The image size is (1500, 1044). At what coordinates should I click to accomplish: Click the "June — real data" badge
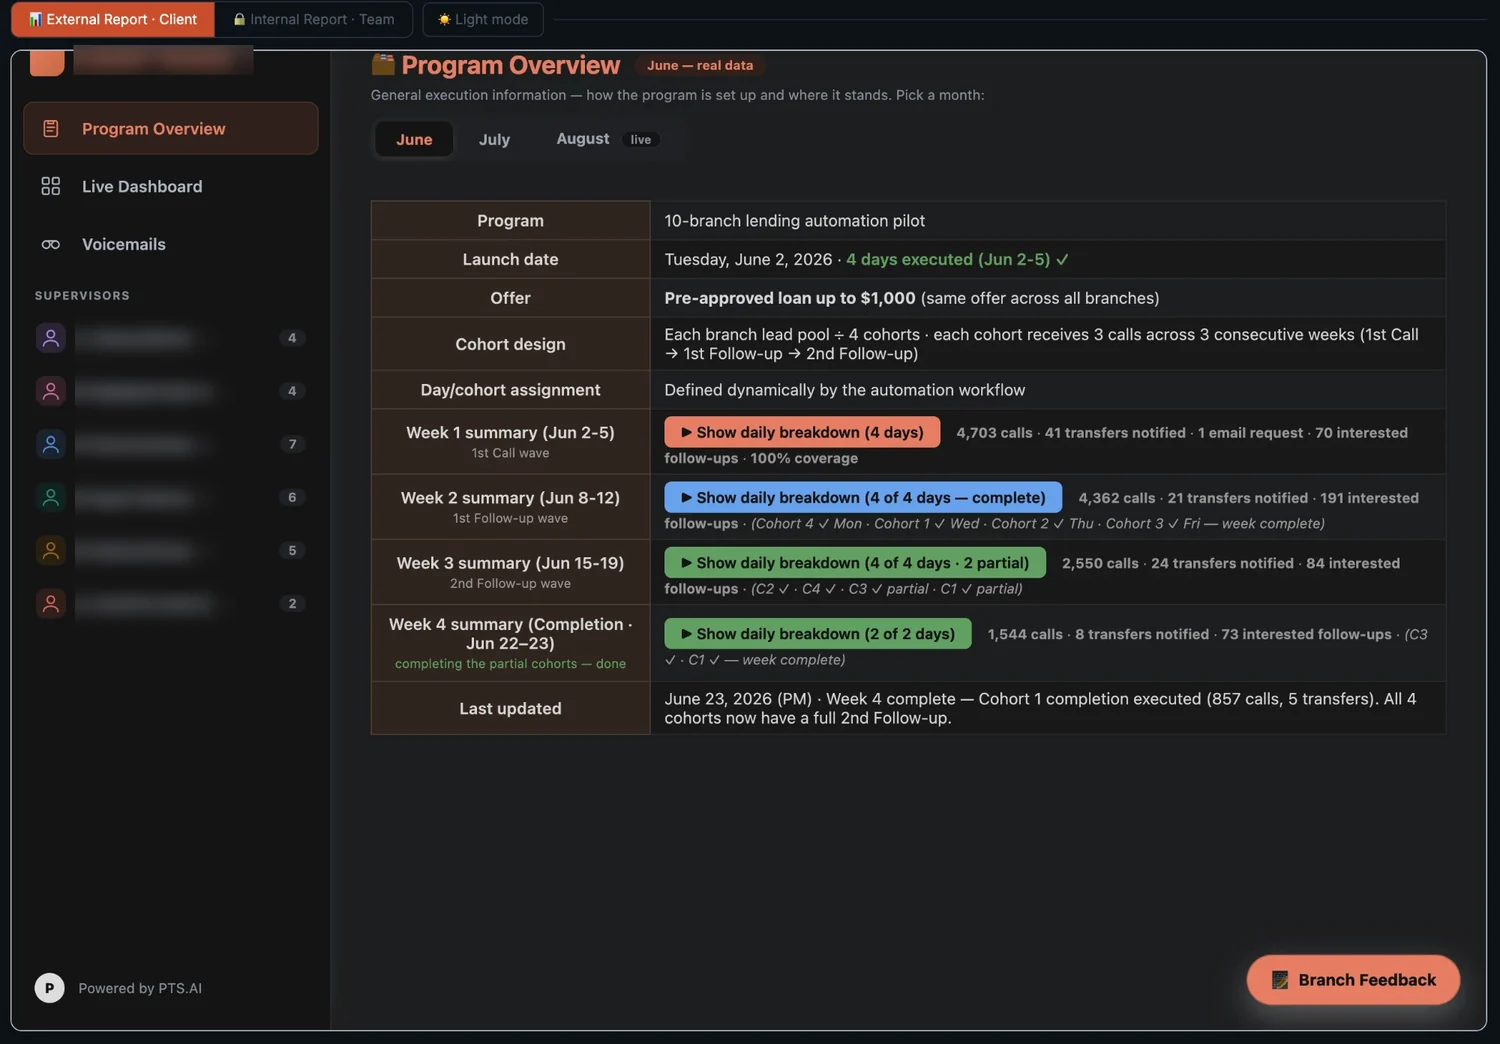(x=700, y=65)
